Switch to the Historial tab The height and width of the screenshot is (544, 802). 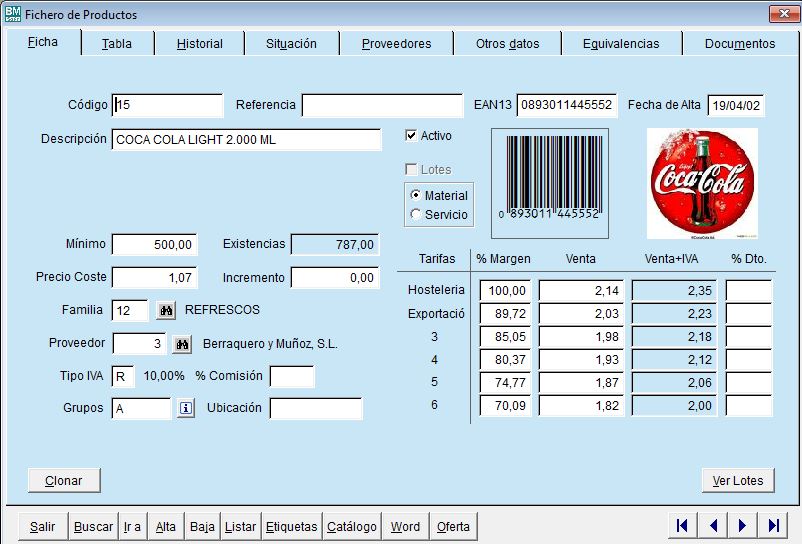(x=199, y=44)
